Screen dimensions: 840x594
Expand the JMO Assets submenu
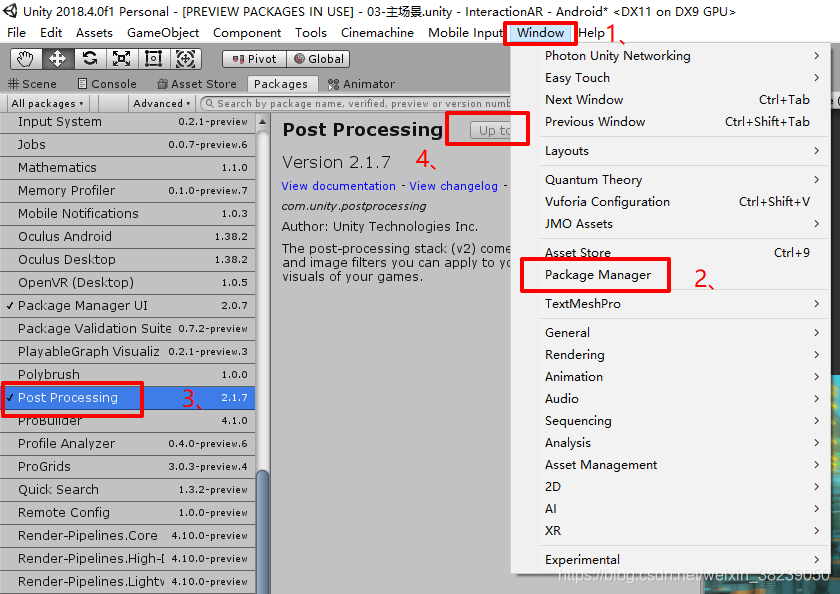click(x=671, y=224)
